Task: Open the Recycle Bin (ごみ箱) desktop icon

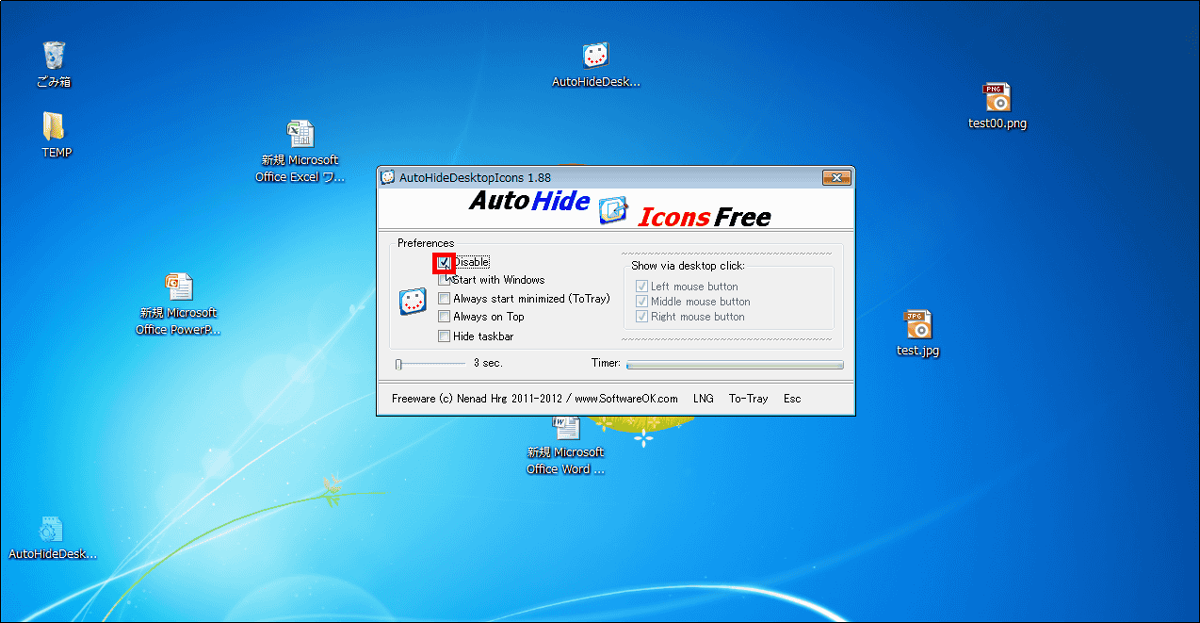Action: click(x=54, y=64)
